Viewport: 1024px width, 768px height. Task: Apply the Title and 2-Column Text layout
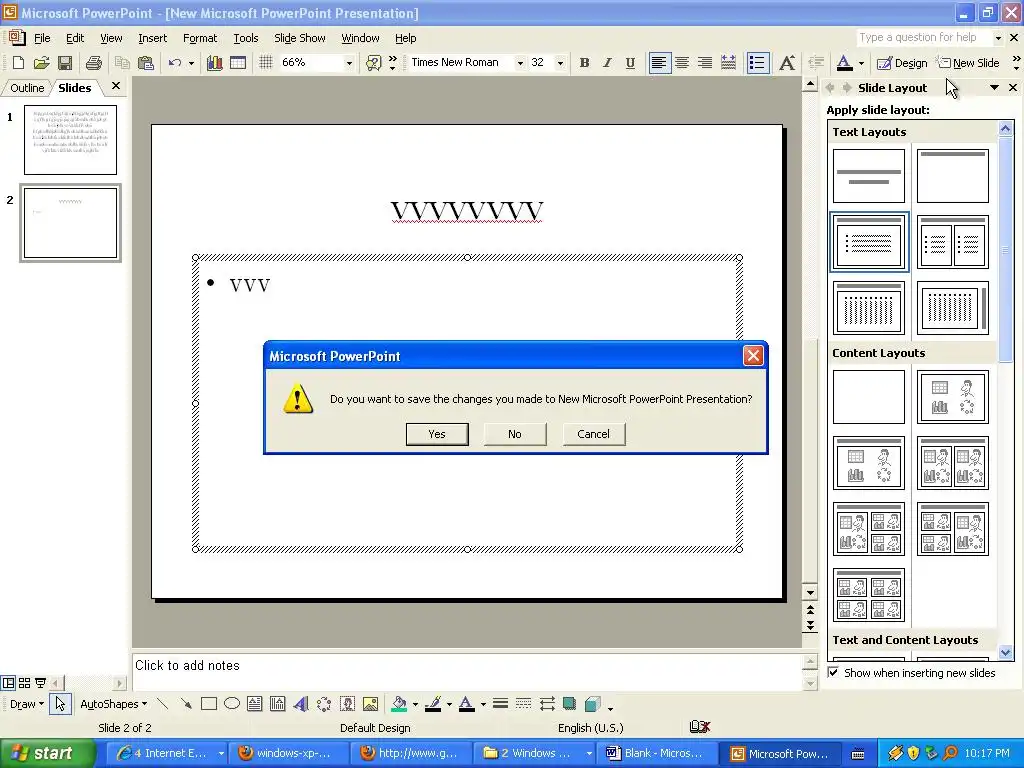pos(952,242)
